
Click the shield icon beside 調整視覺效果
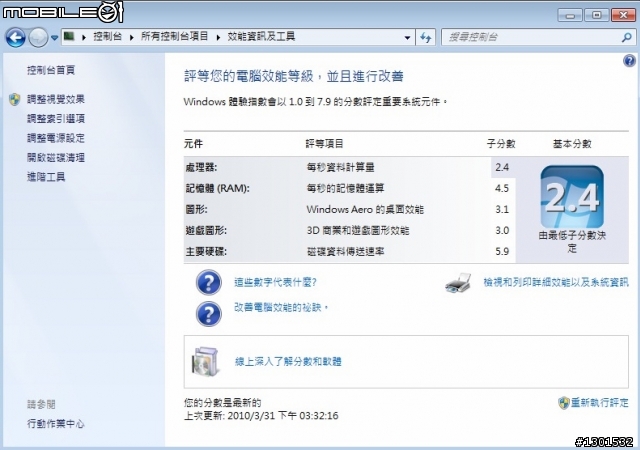15,99
